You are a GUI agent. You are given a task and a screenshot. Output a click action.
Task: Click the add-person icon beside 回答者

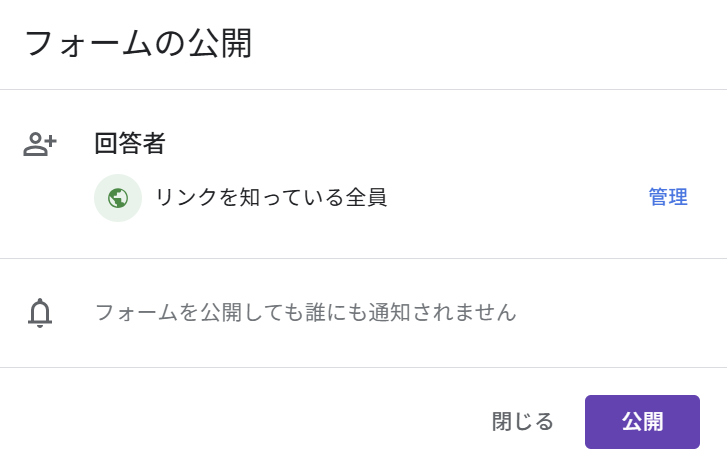point(40,144)
